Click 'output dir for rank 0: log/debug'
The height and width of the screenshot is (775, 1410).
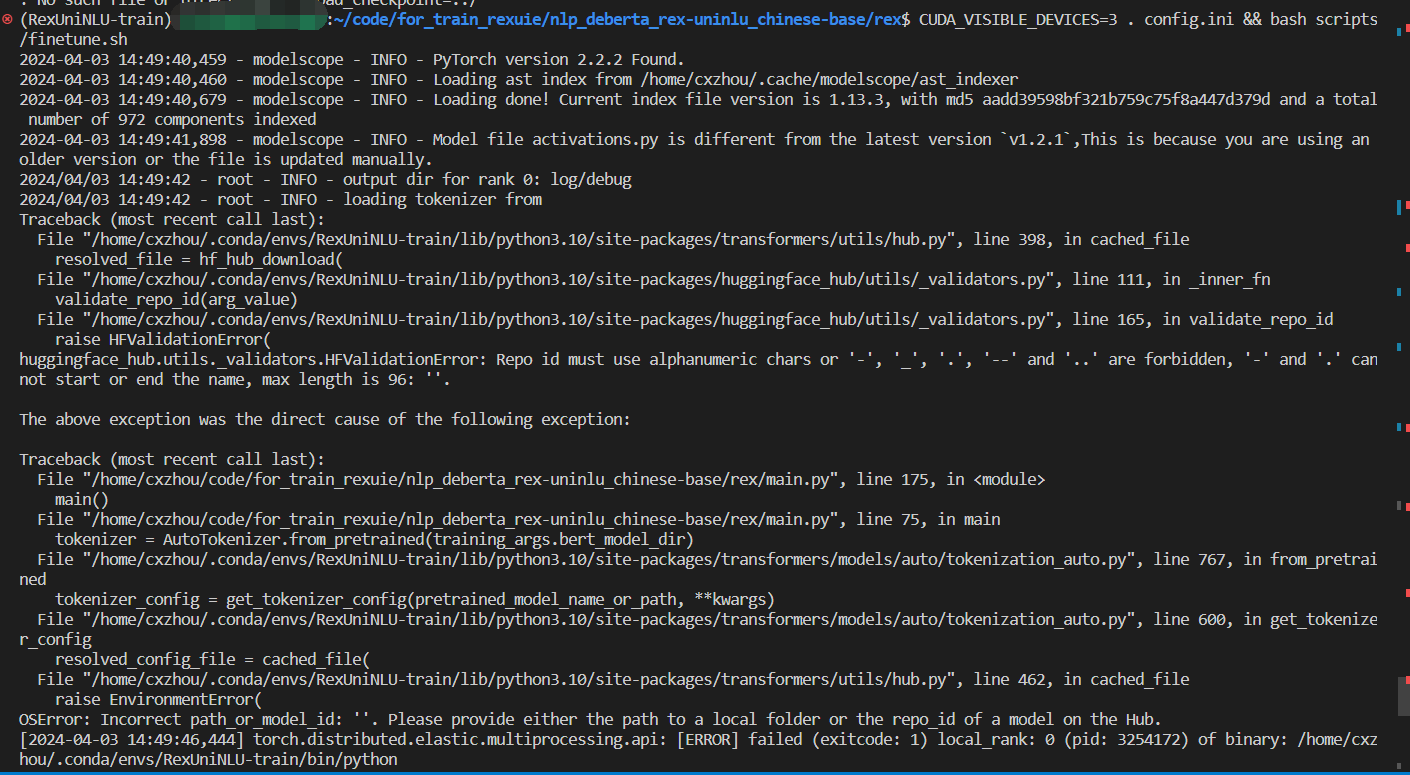[487, 180]
